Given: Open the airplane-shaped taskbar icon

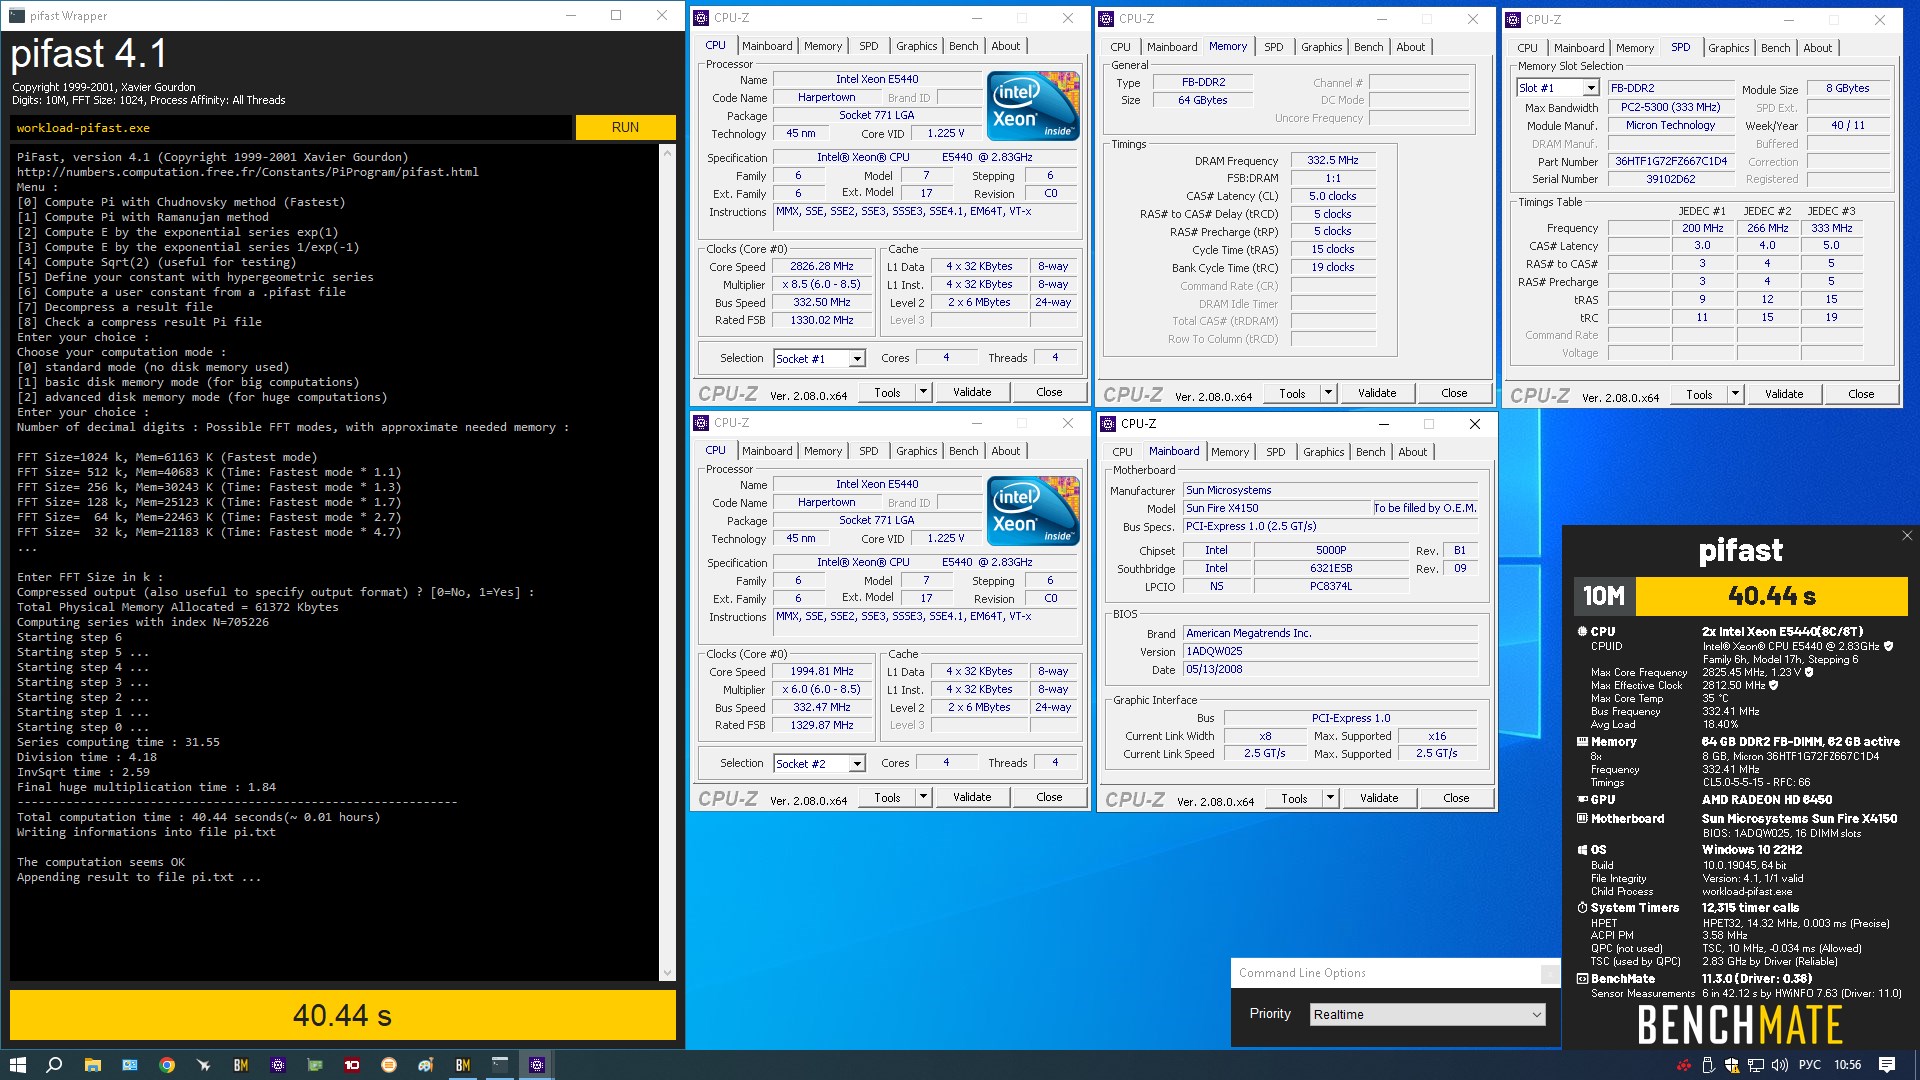Looking at the screenshot, I should [204, 1065].
